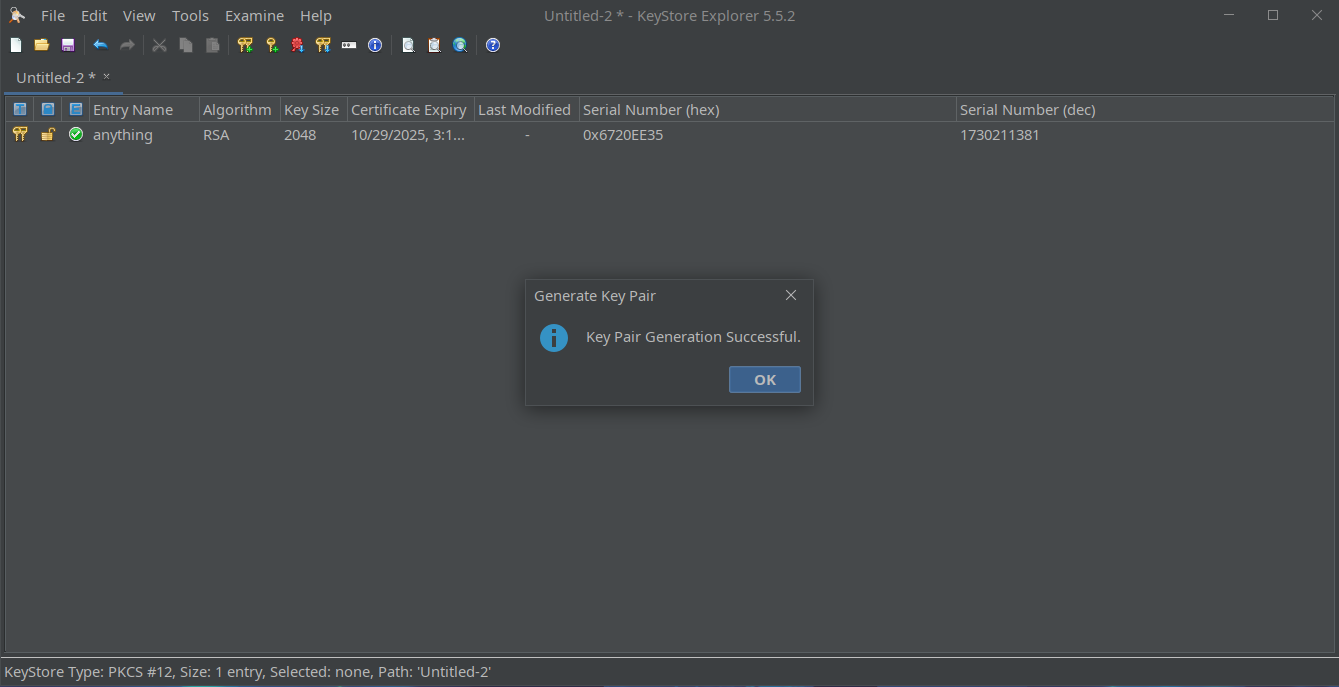Open the Examine menu
This screenshot has height=687, width=1339.
254,16
